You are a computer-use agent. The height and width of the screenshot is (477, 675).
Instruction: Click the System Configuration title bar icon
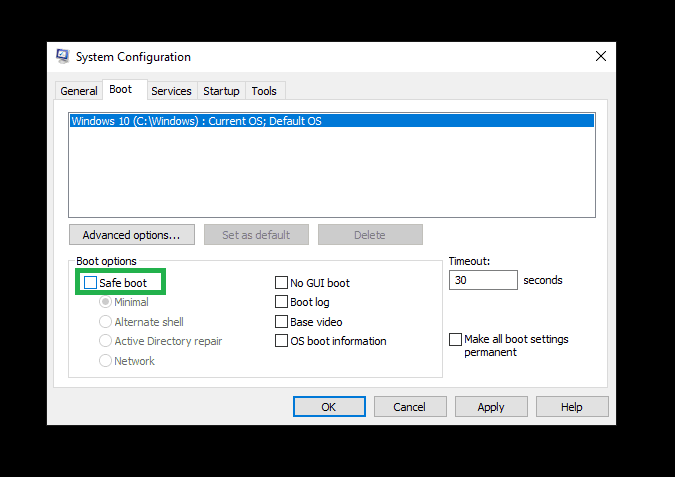click(63, 56)
